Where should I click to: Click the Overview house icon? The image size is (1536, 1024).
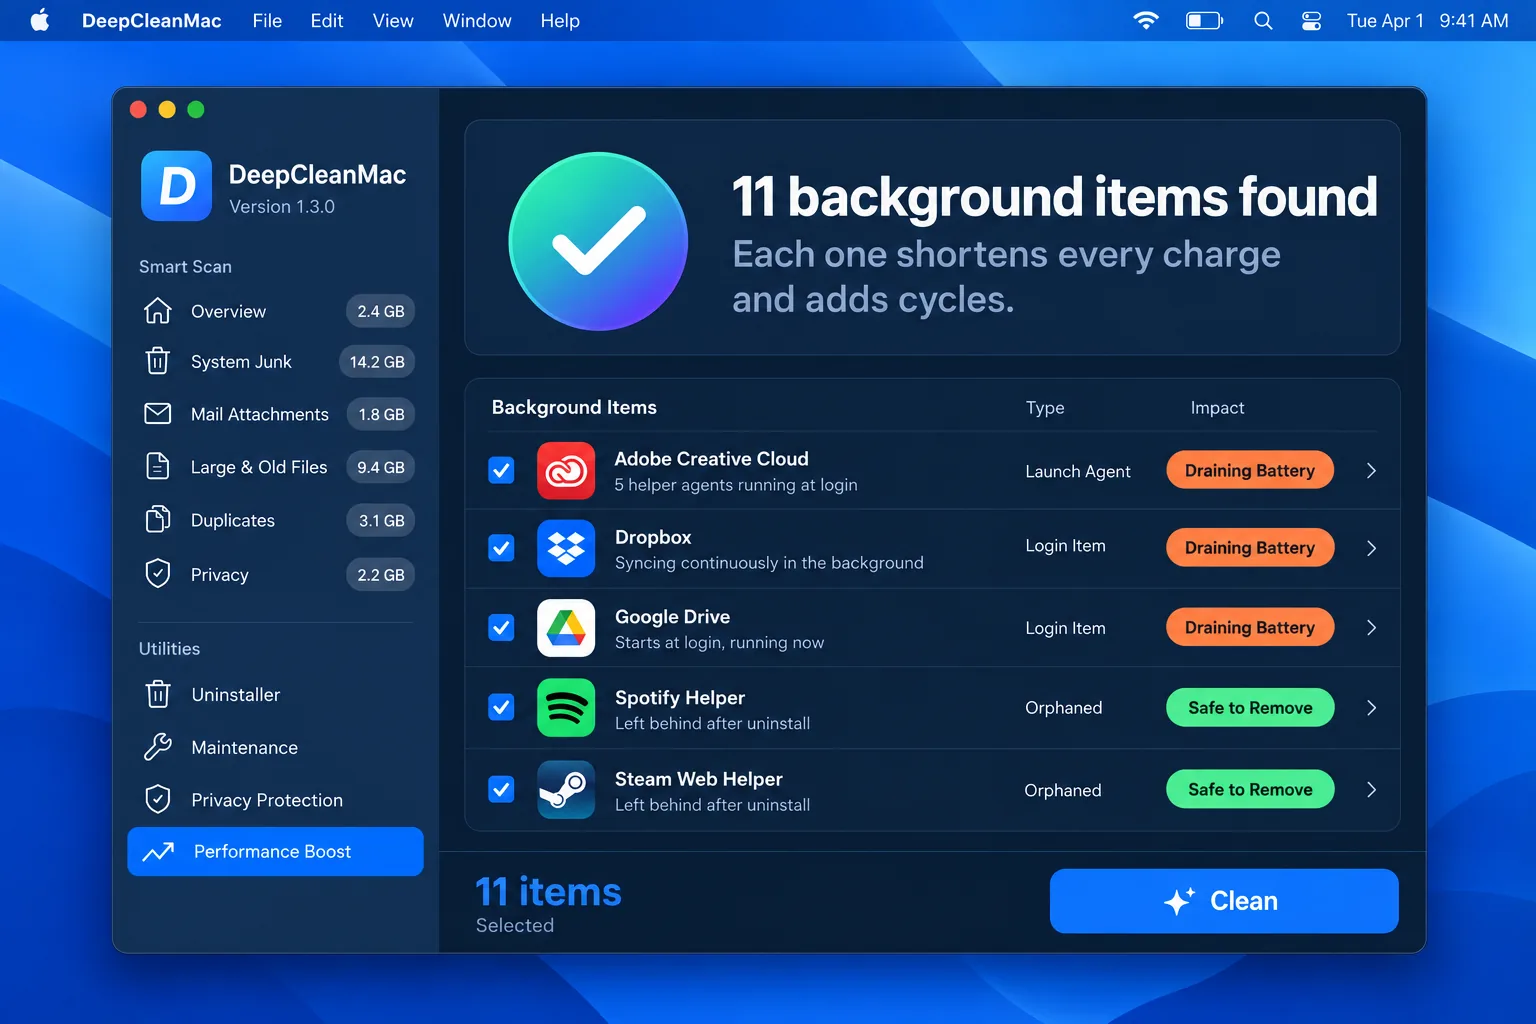158,311
